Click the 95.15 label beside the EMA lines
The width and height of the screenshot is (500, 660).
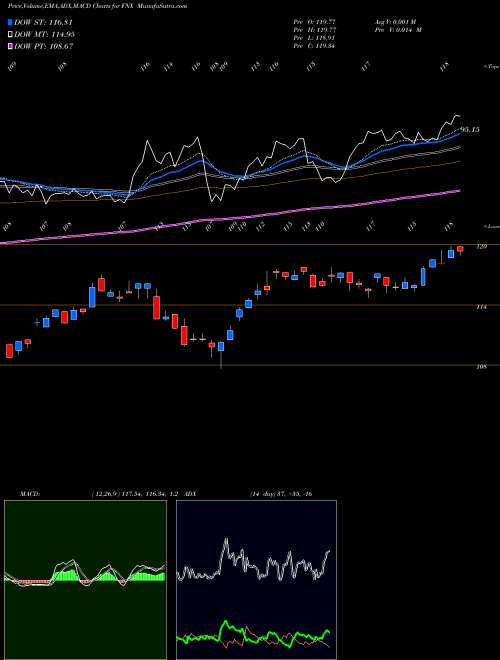click(469, 130)
